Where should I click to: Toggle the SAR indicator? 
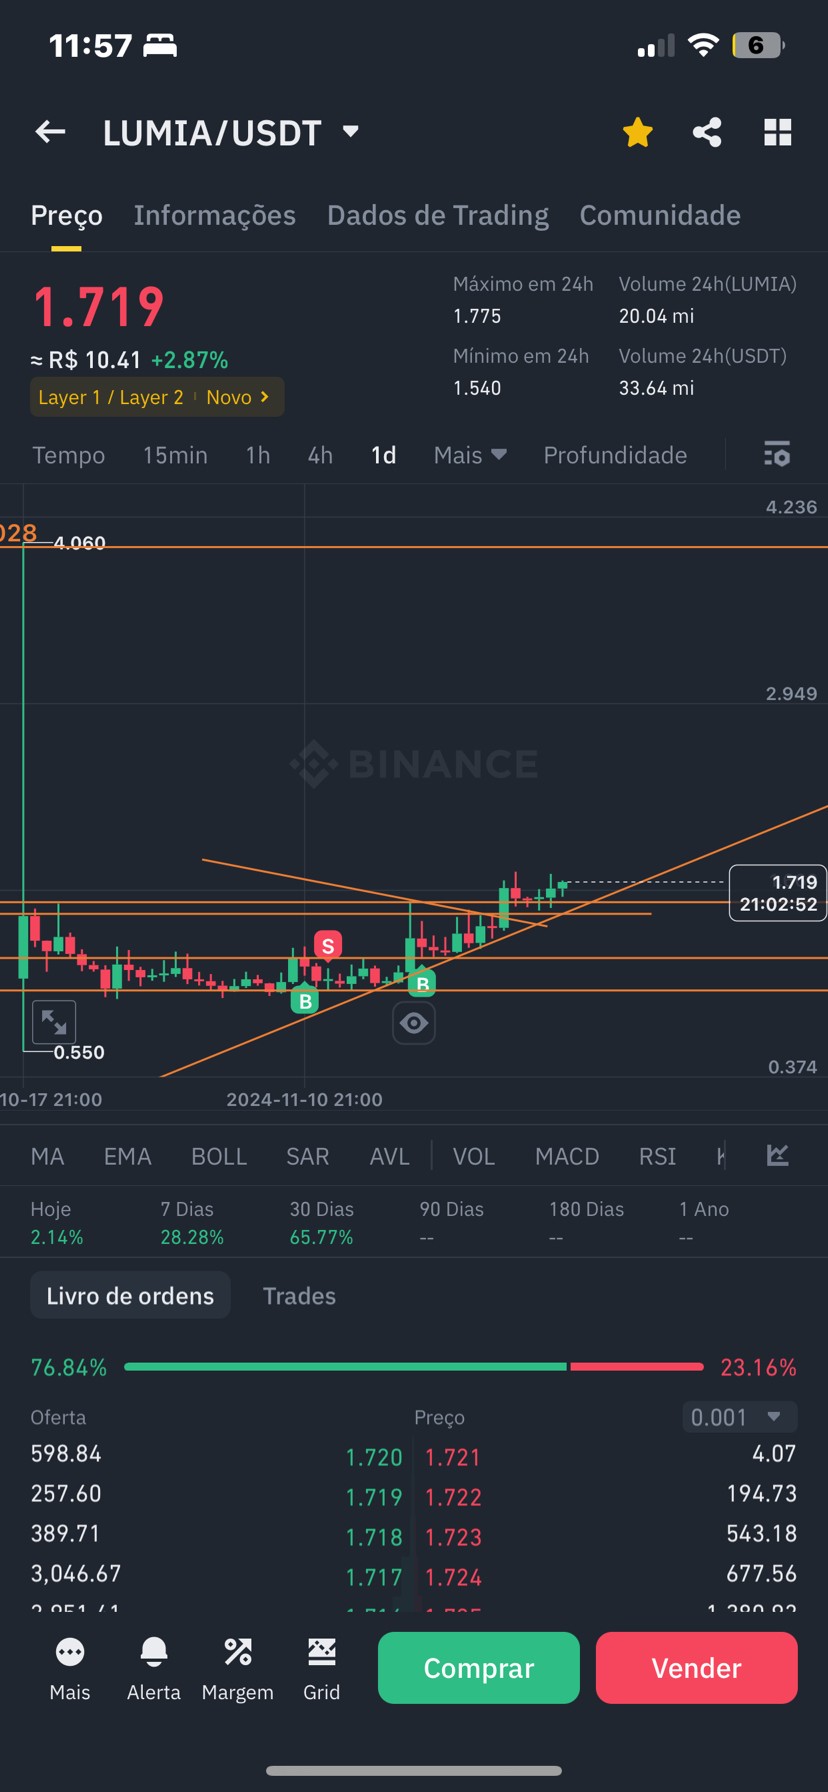pos(308,1156)
